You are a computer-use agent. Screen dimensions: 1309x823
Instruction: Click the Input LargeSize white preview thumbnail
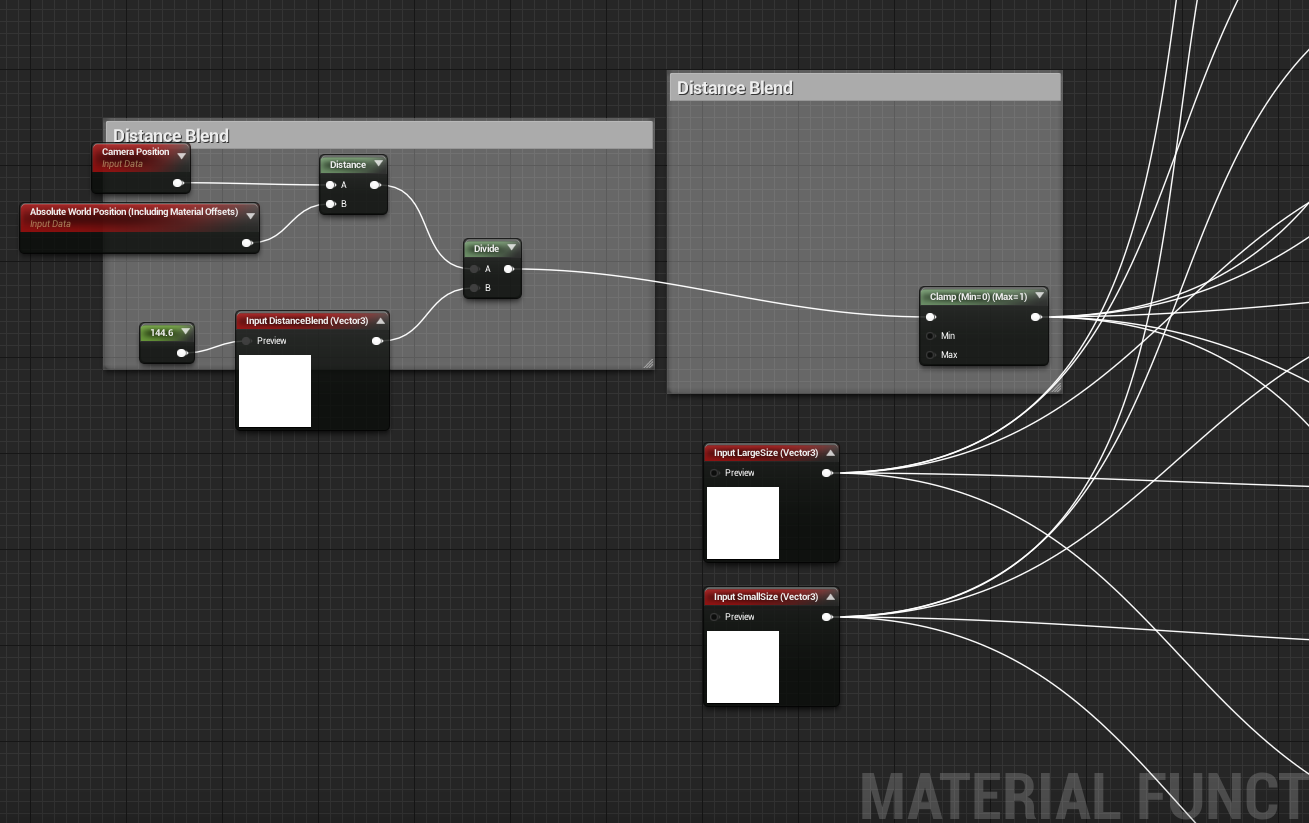click(x=743, y=523)
